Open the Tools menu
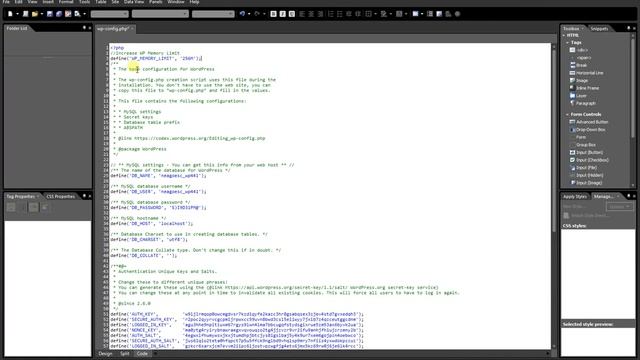The width and height of the screenshot is (640, 360). coord(84,2)
